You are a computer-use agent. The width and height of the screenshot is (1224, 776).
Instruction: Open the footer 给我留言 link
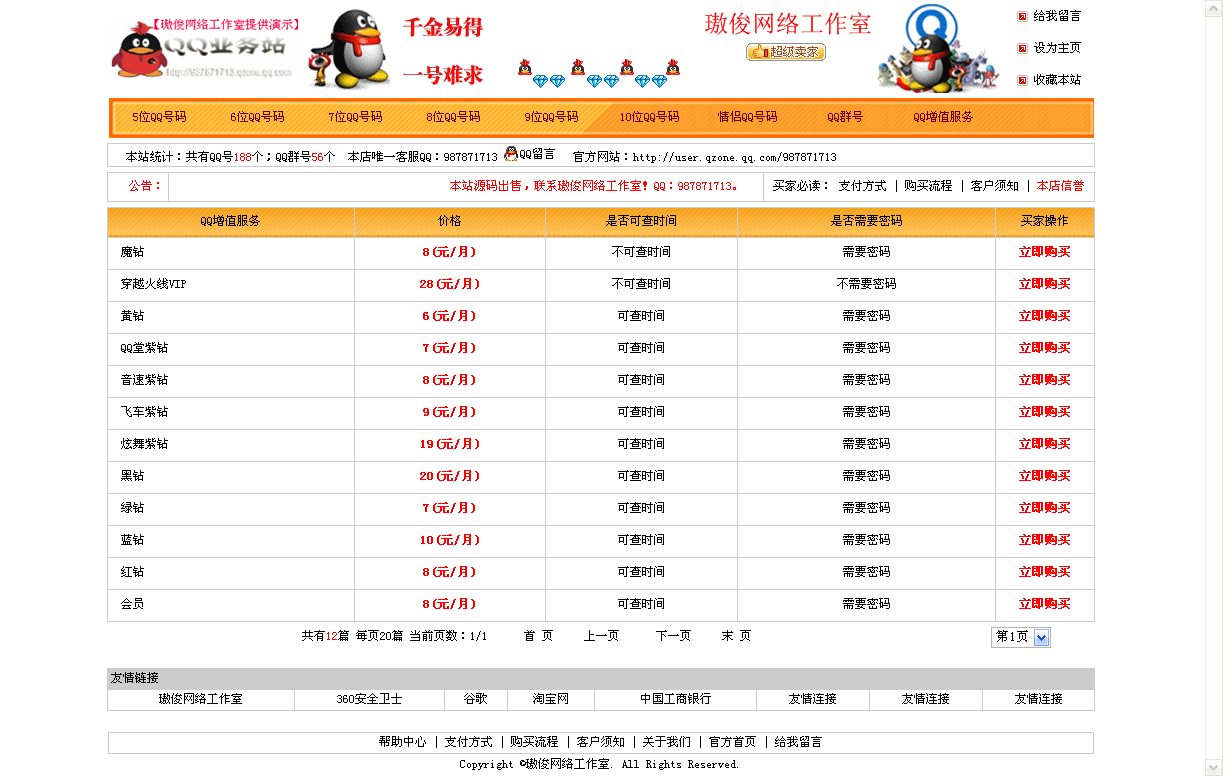pyautogui.click(x=798, y=742)
